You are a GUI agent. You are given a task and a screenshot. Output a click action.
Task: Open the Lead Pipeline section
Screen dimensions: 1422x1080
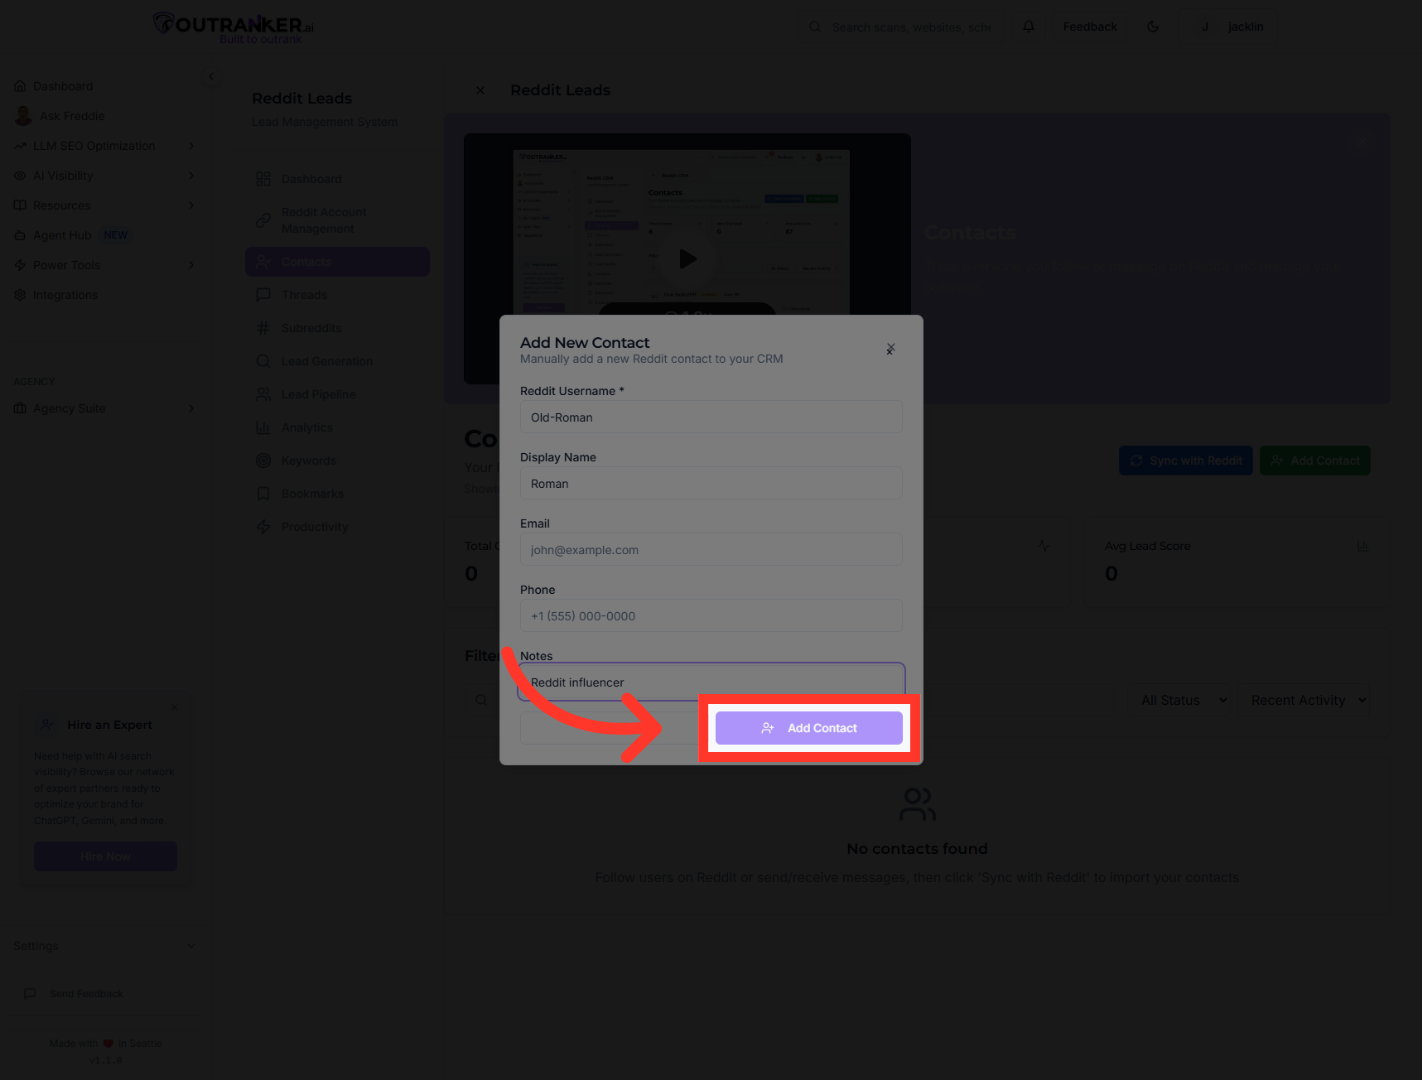tap(337, 394)
